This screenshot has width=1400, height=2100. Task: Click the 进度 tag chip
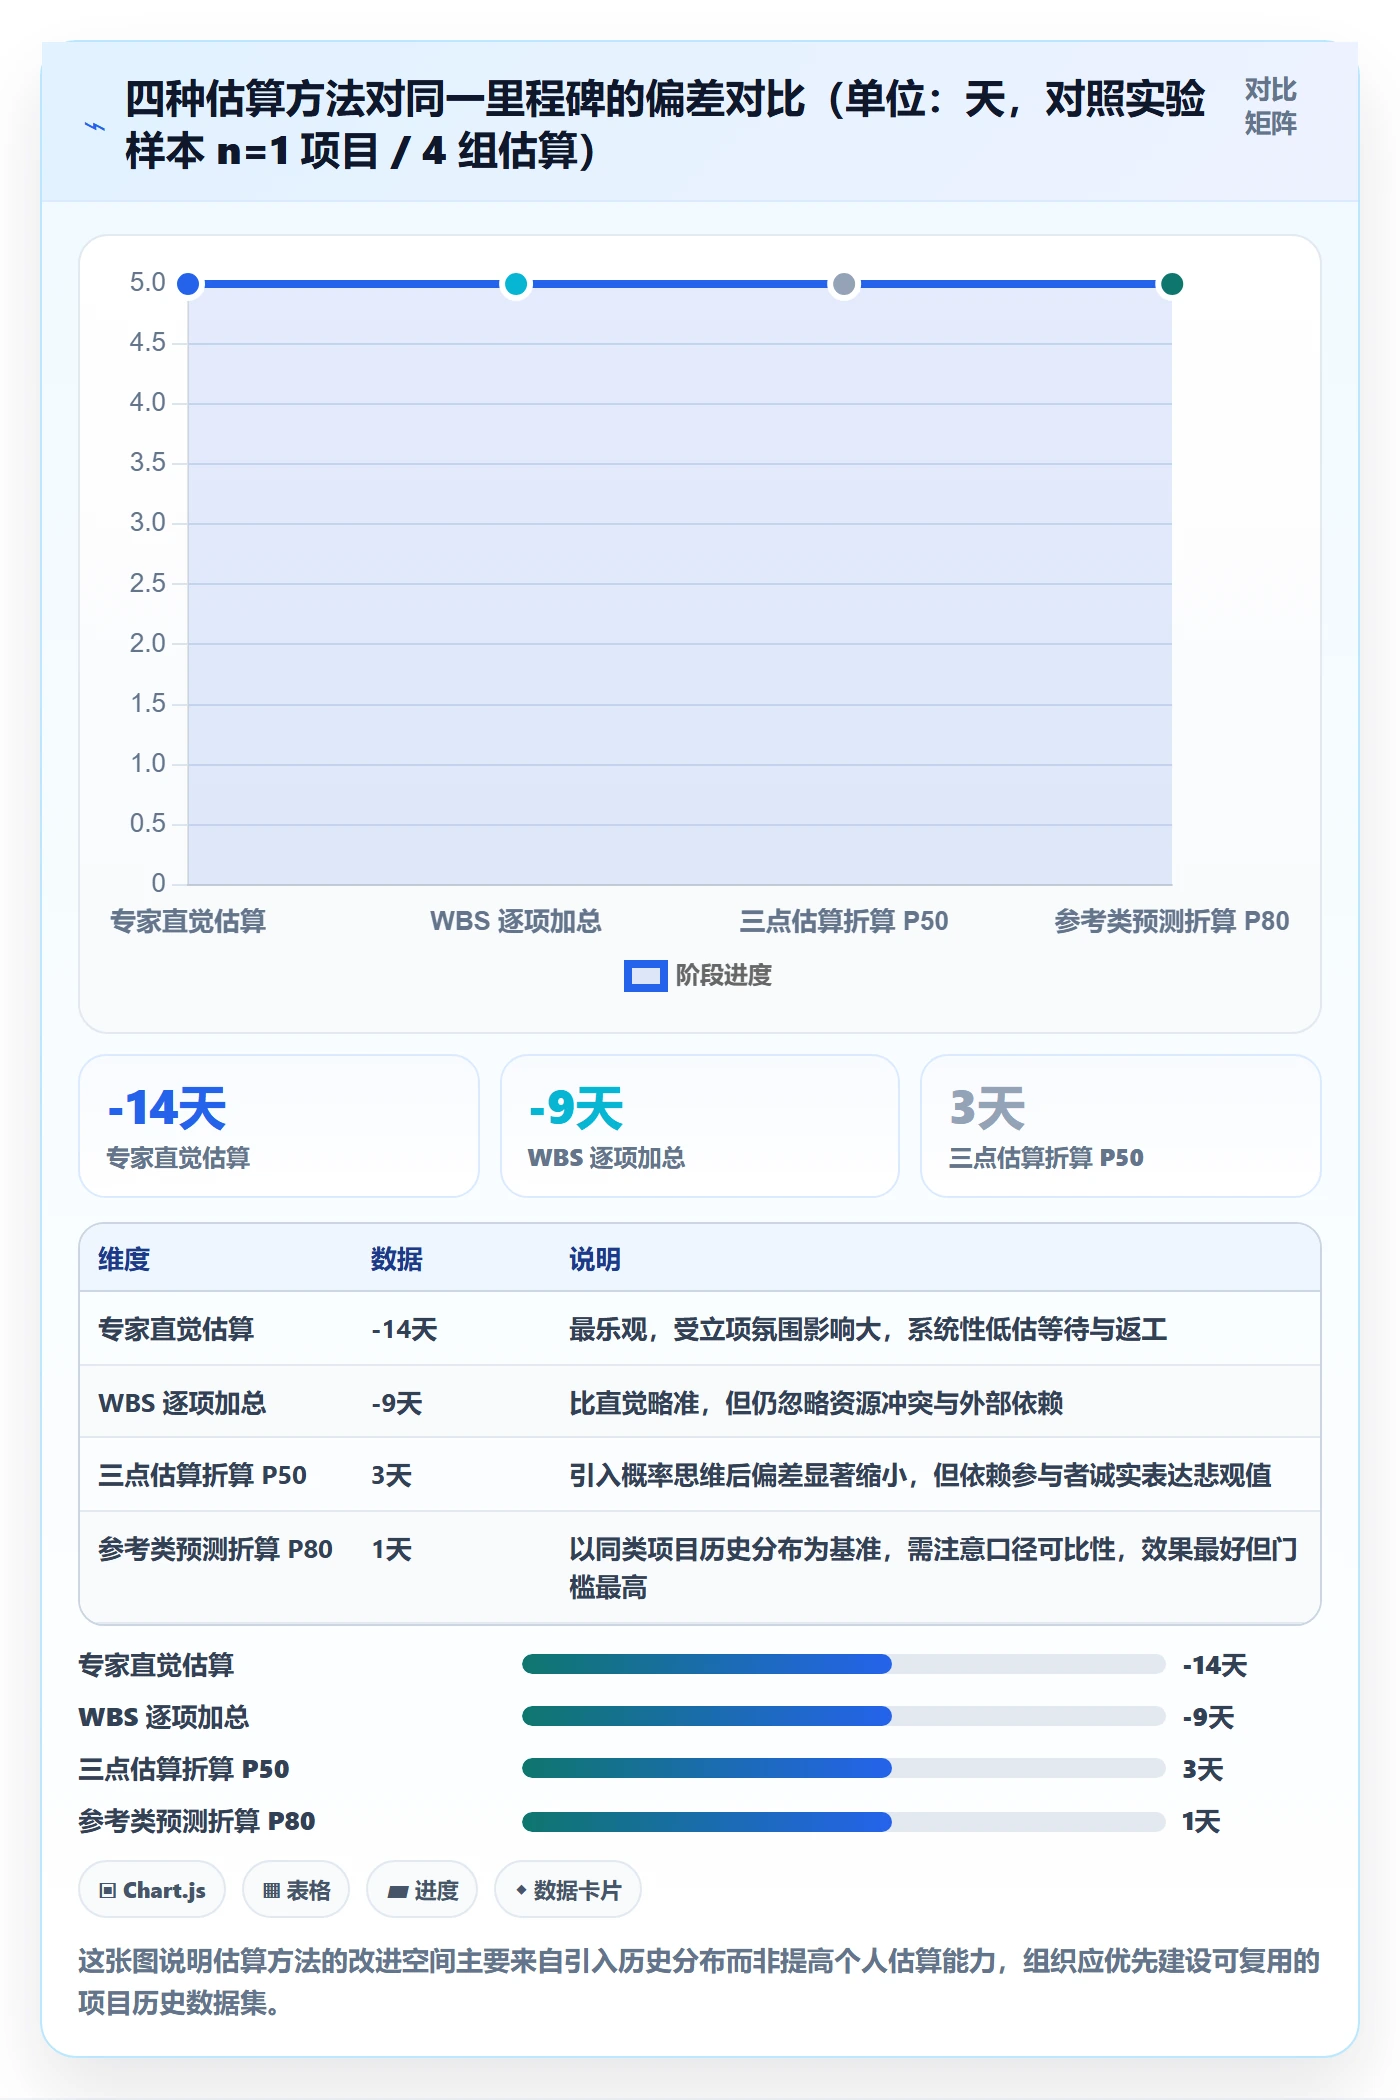[x=422, y=1890]
